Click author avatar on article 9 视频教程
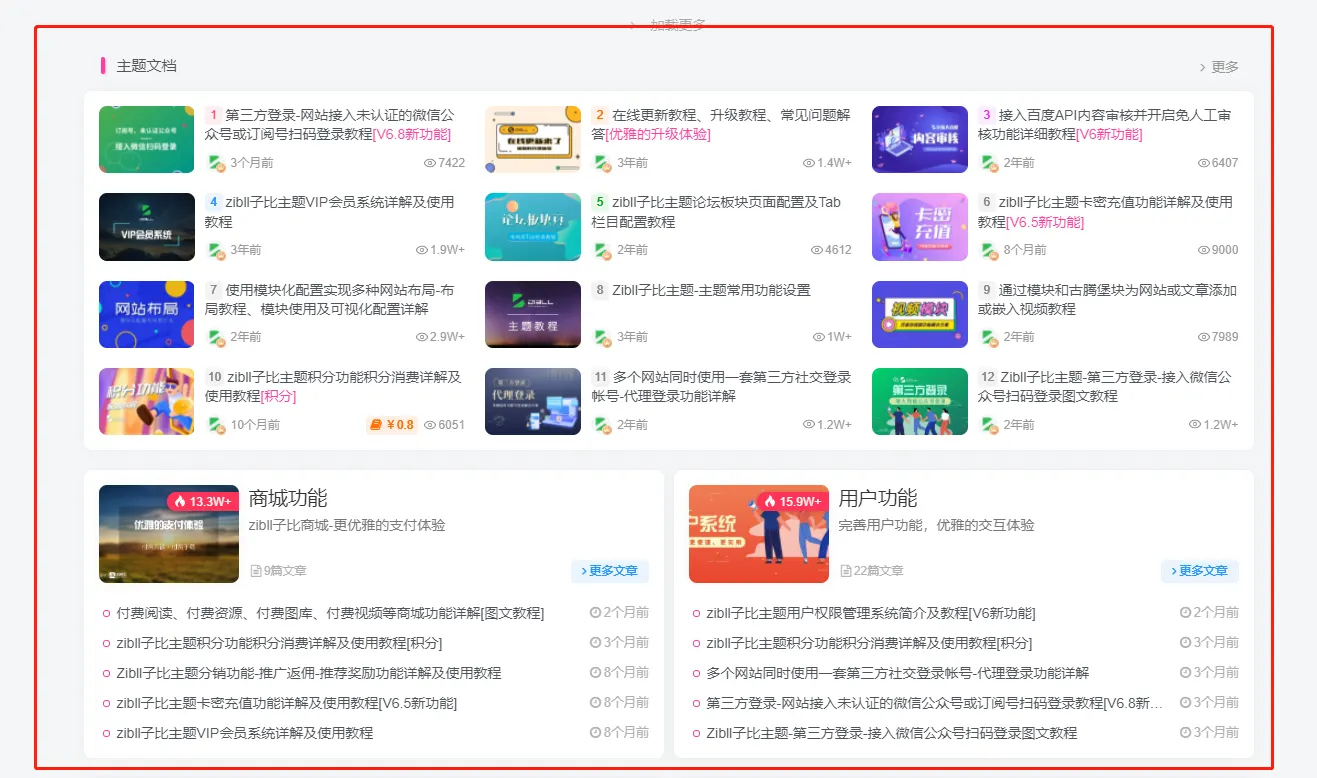1317x778 pixels. (988, 337)
